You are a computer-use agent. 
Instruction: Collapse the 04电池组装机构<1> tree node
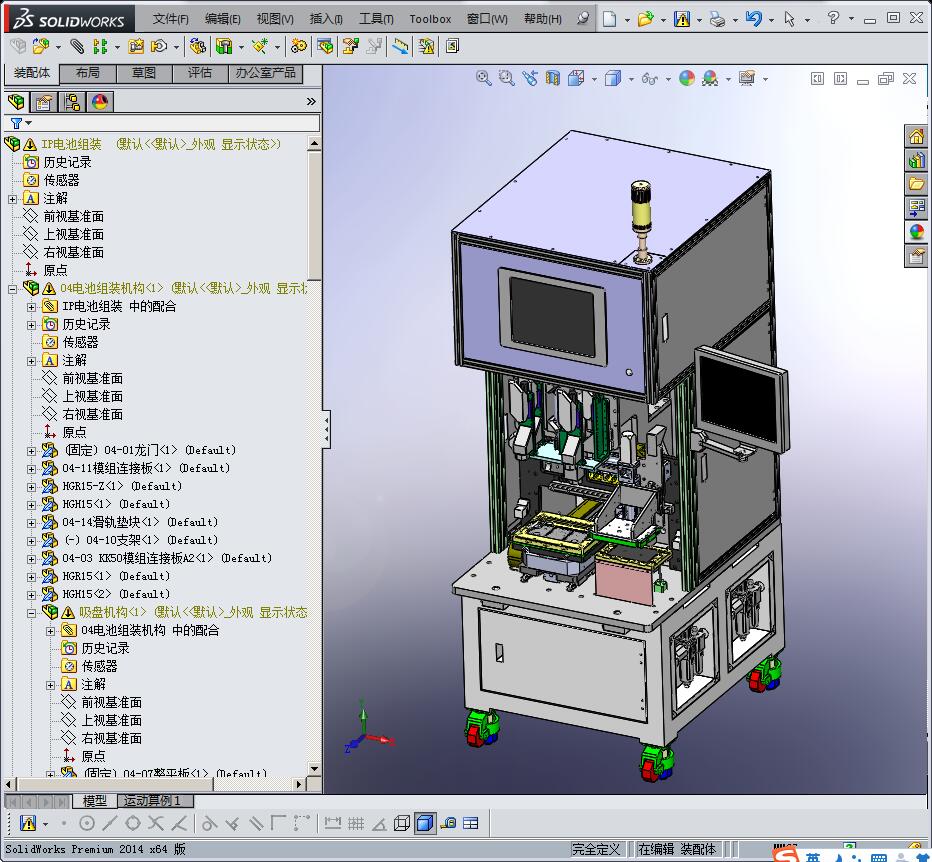point(12,289)
